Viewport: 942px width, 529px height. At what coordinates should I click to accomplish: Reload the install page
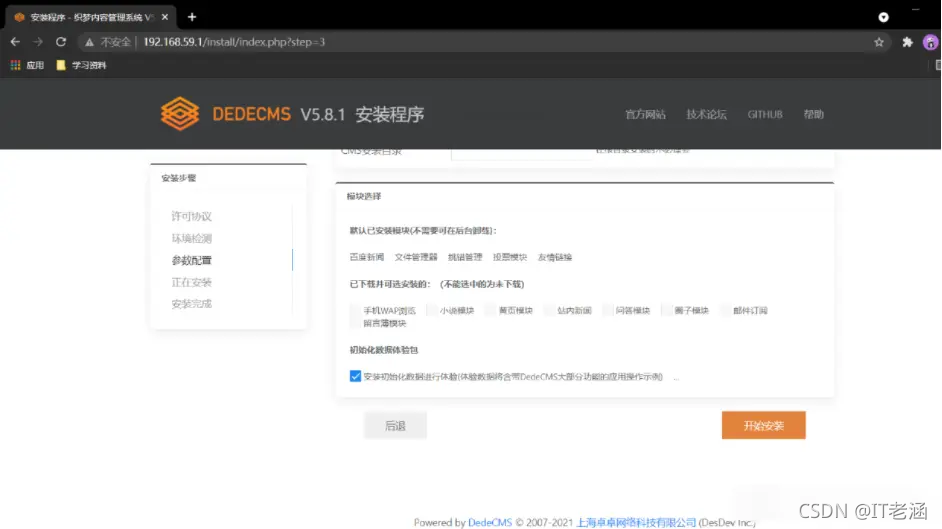[61, 42]
